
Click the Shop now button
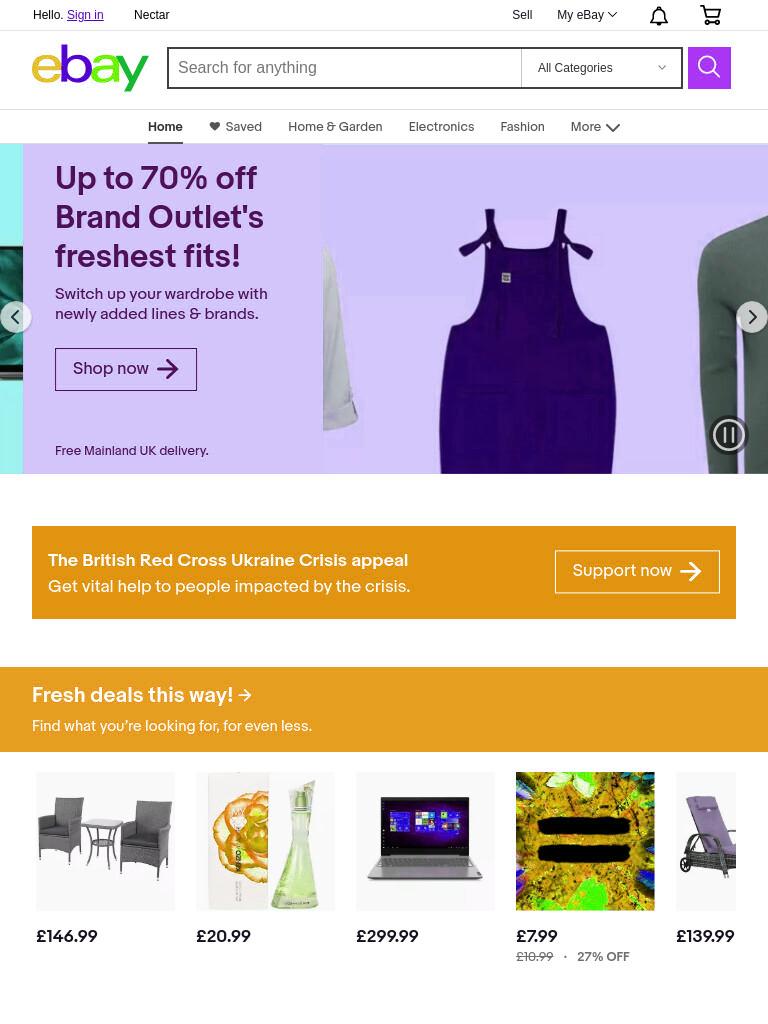pyautogui.click(x=125, y=369)
